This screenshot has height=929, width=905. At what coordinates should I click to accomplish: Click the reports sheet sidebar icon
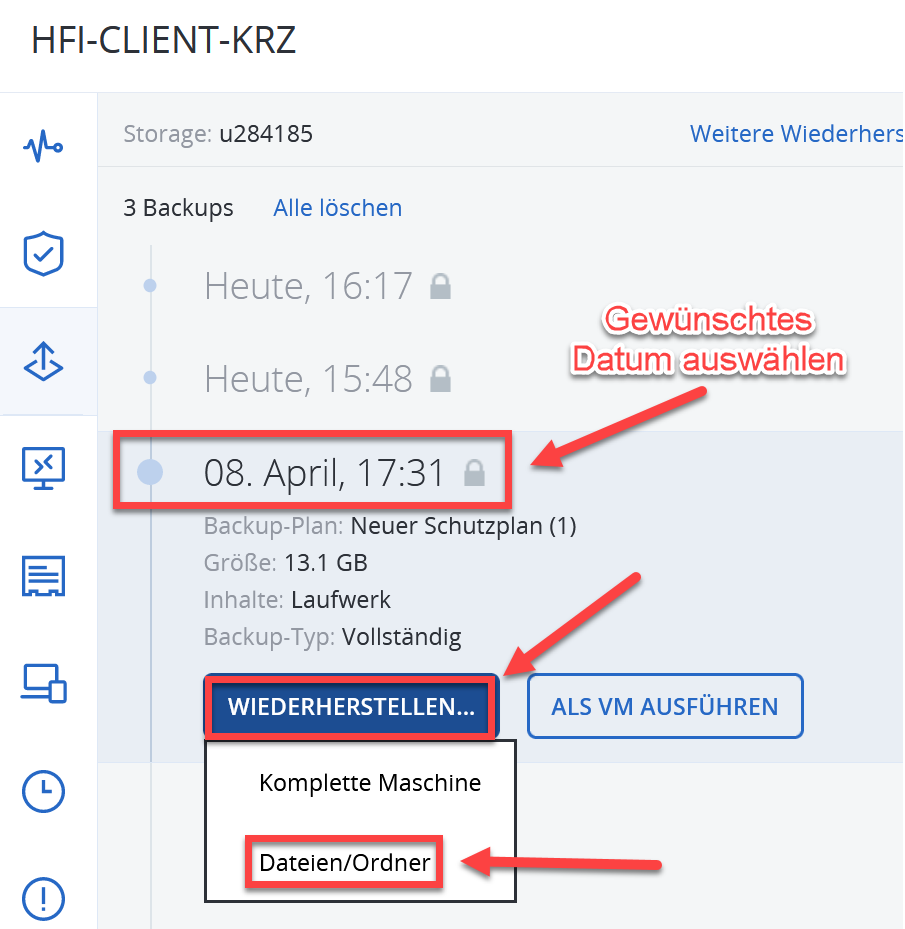click(x=43, y=576)
